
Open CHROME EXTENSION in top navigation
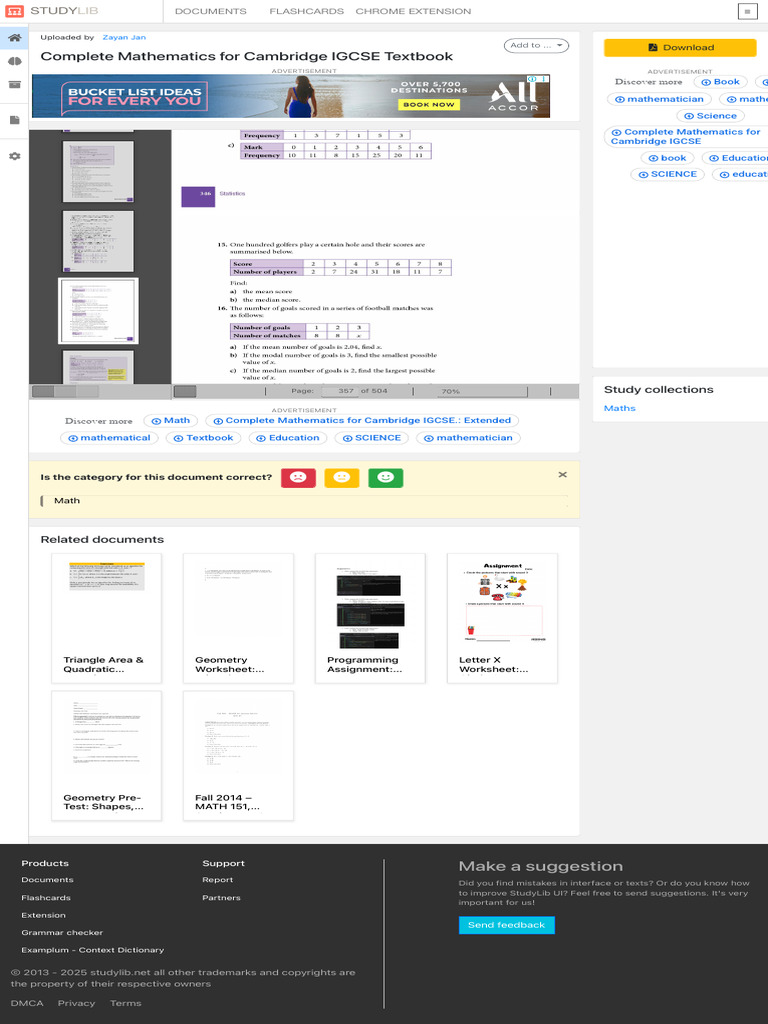tap(413, 11)
